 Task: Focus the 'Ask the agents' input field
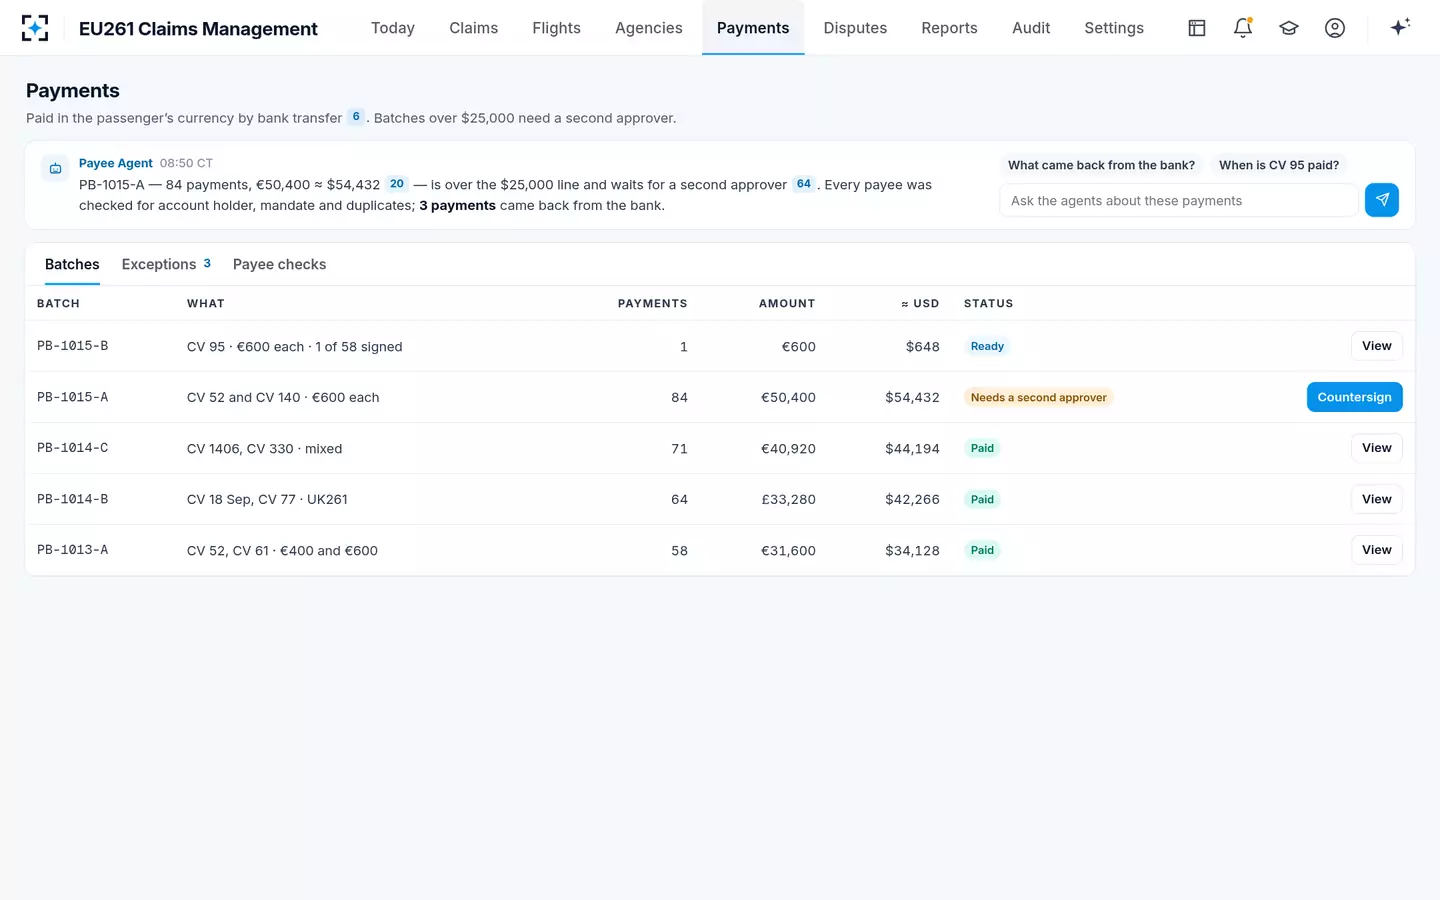tap(1179, 200)
